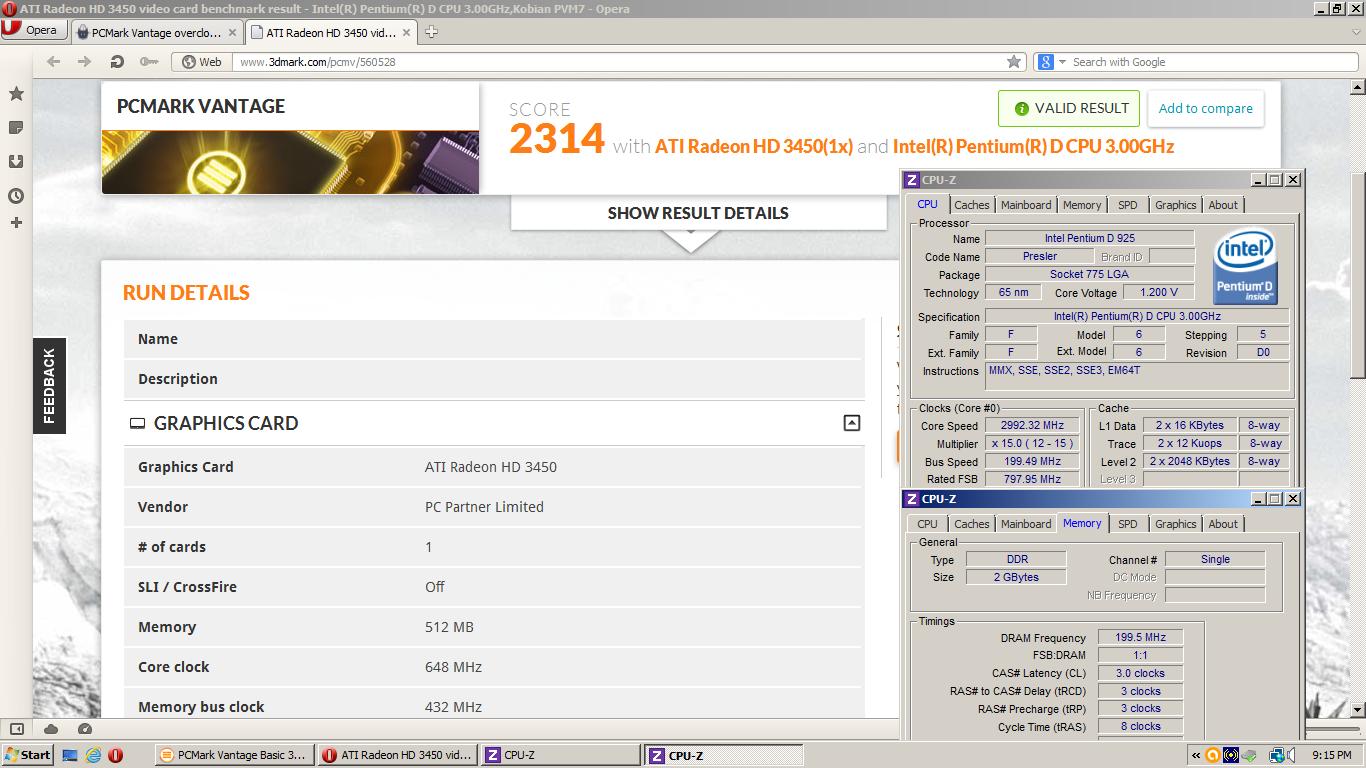Select Mainboard tab in upper CPU-Z window
The height and width of the screenshot is (768, 1366).
[x=1026, y=205]
